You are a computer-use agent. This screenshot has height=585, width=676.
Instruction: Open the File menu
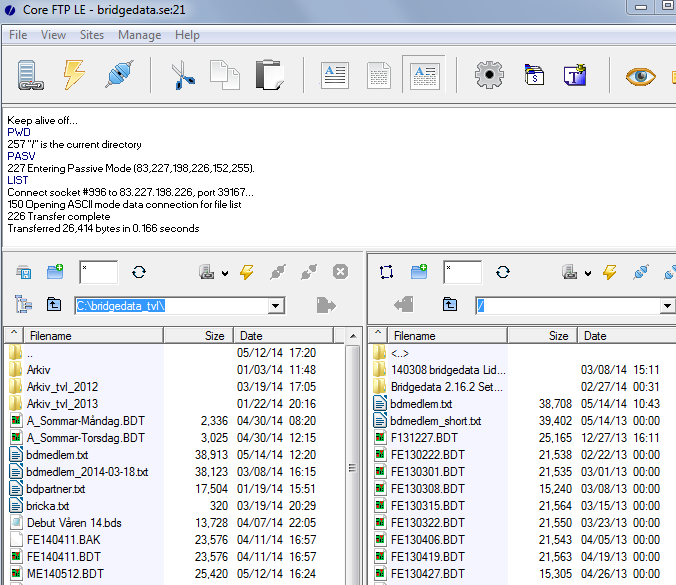click(x=18, y=35)
